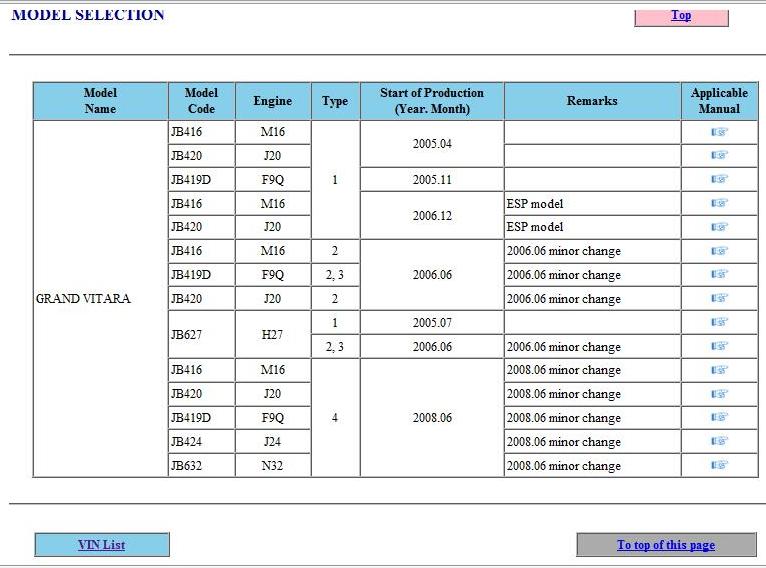Click the Type column header
Viewport: 766px width, 568px height.
(335, 101)
